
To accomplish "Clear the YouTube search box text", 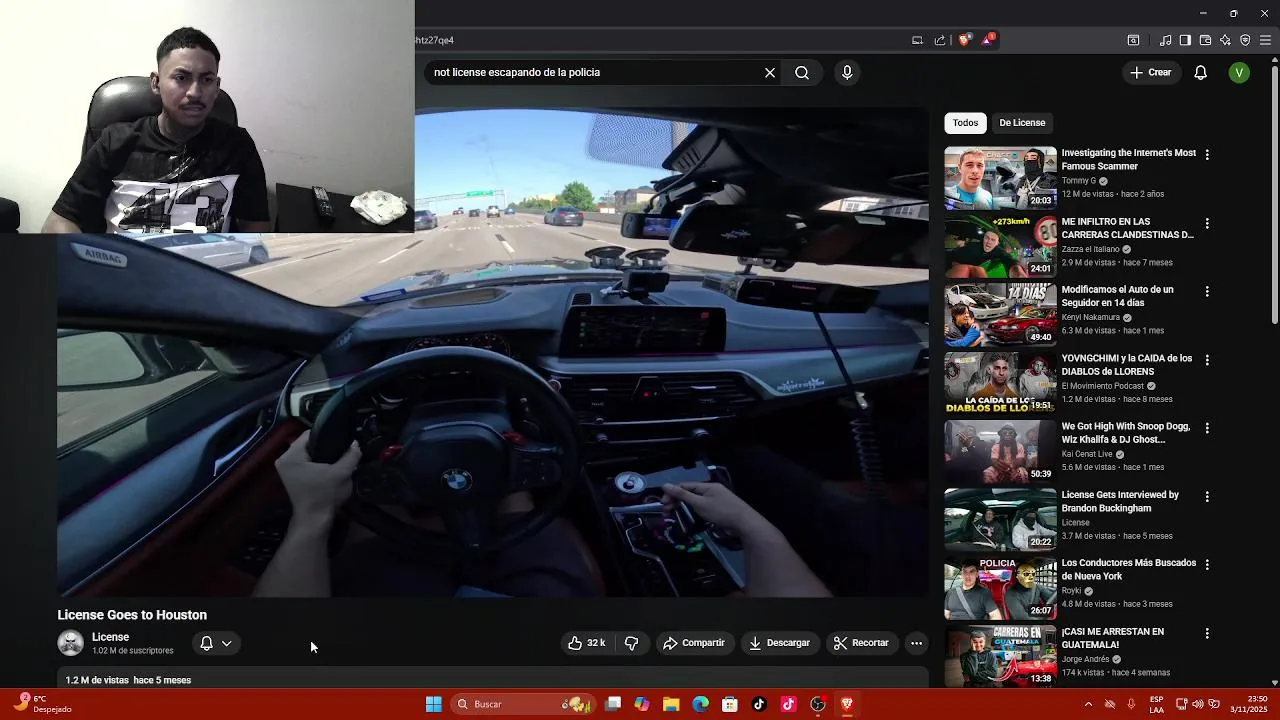I will pyautogui.click(x=770, y=72).
